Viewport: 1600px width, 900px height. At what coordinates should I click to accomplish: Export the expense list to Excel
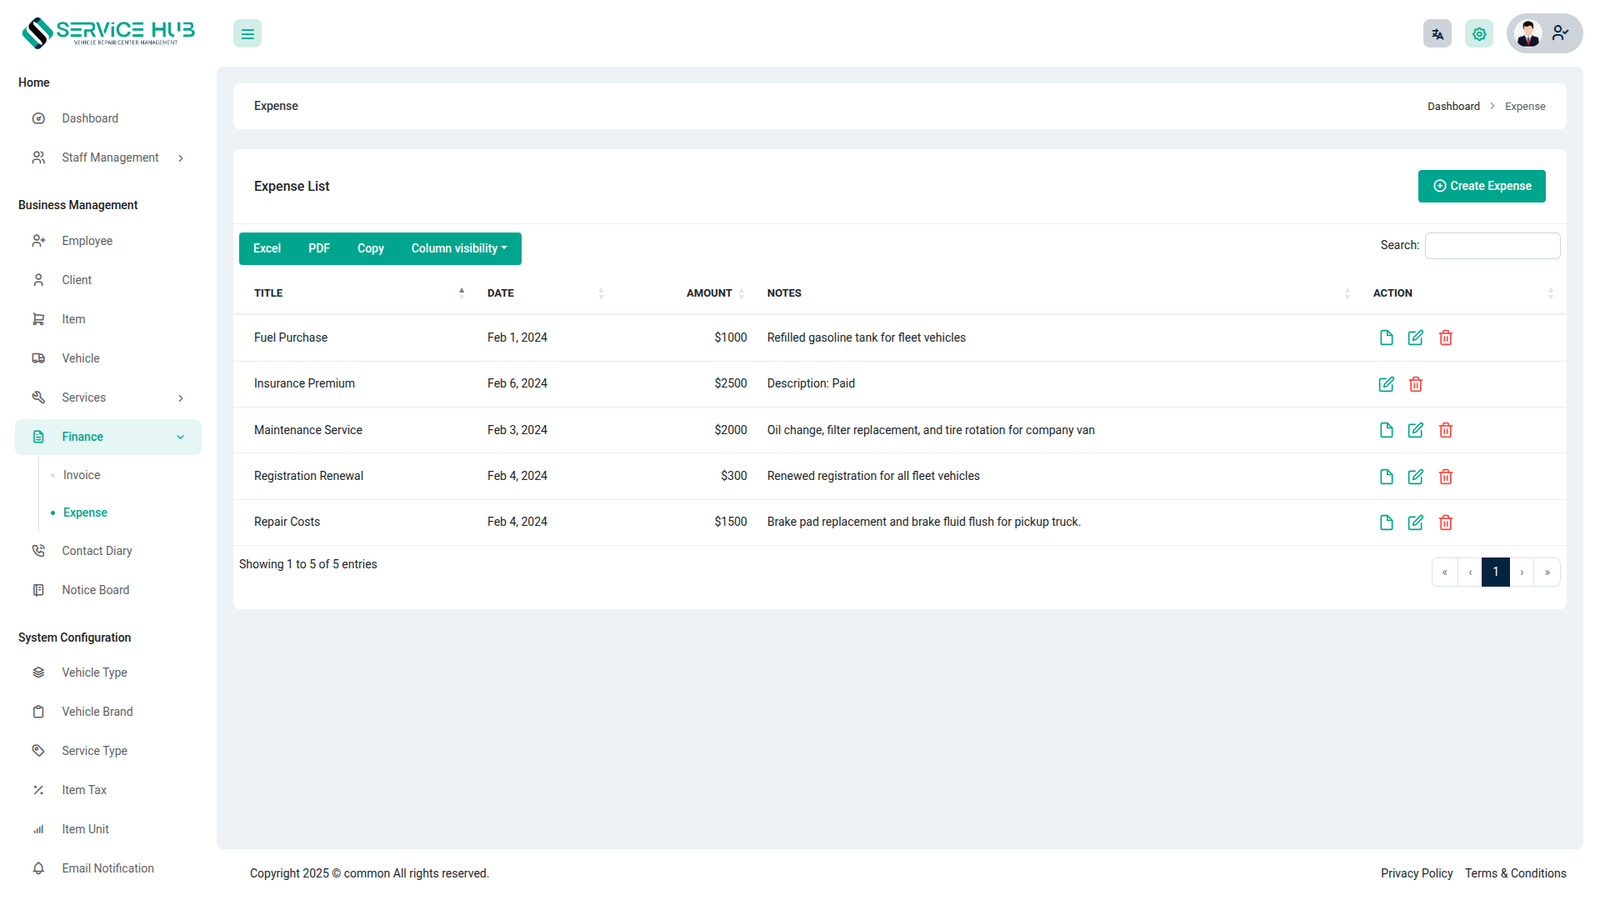click(x=267, y=249)
